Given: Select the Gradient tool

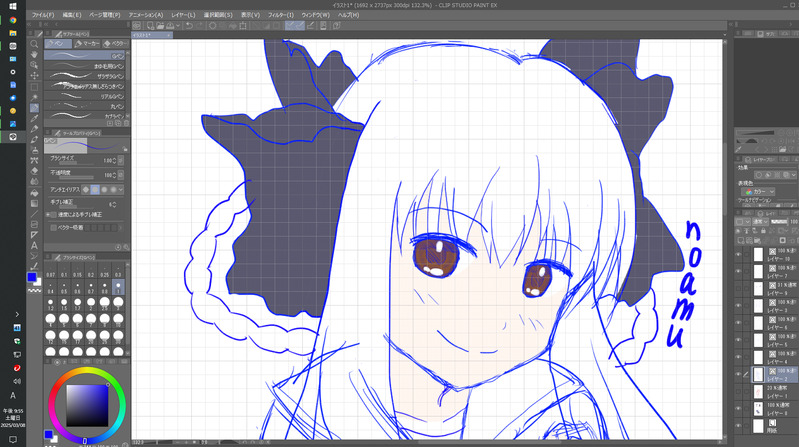Looking at the screenshot, I should pyautogui.click(x=34, y=203).
